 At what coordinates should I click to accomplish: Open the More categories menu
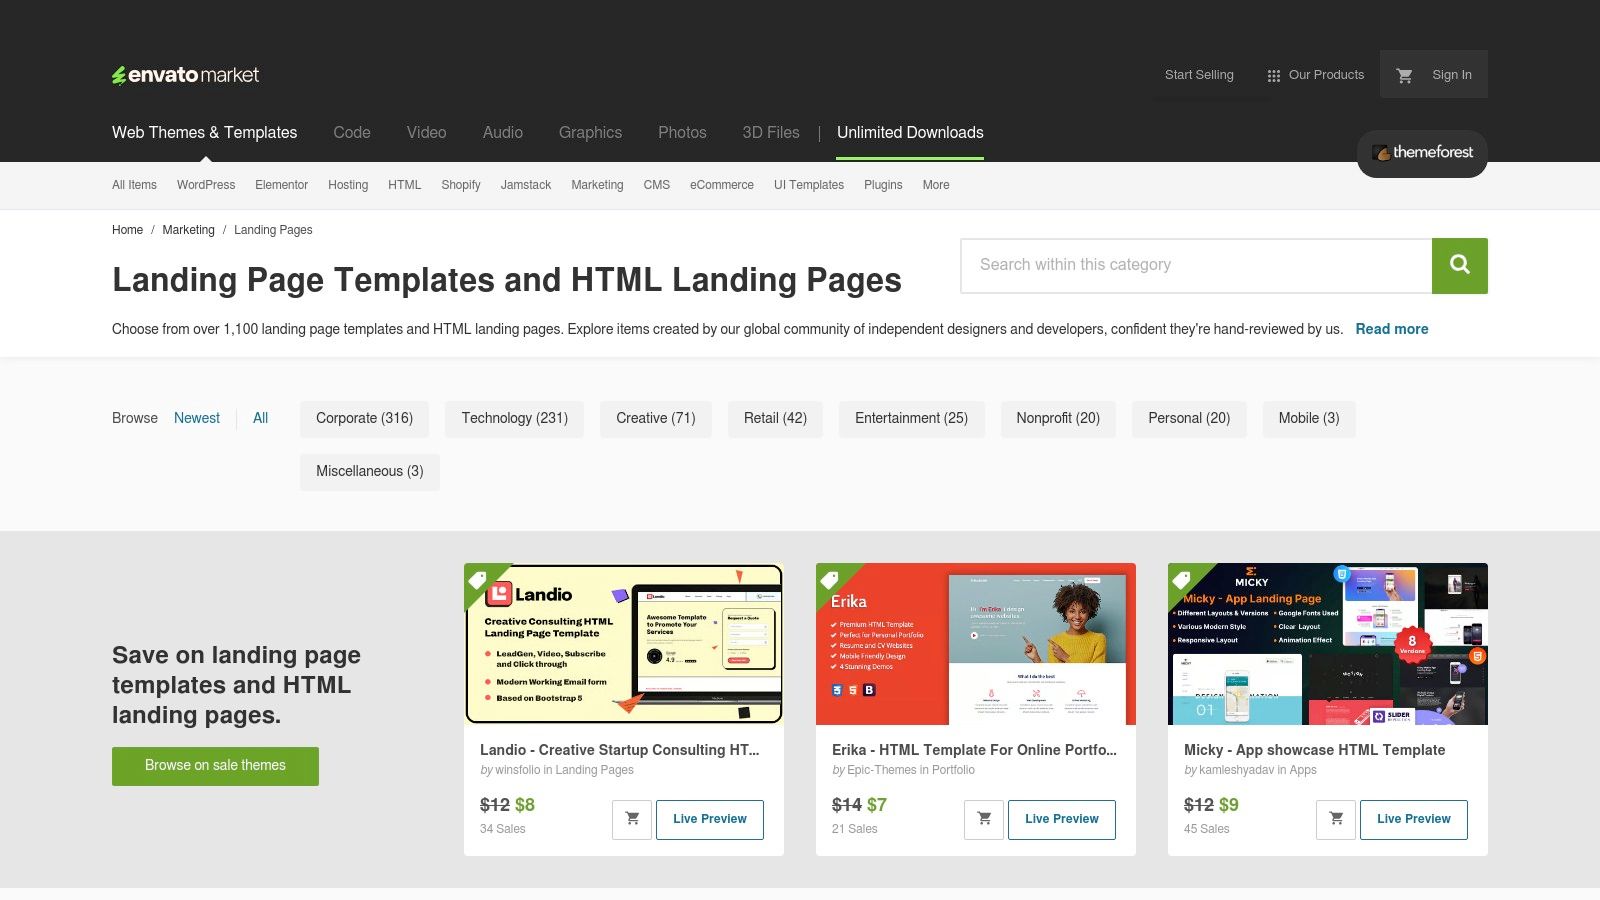point(935,185)
